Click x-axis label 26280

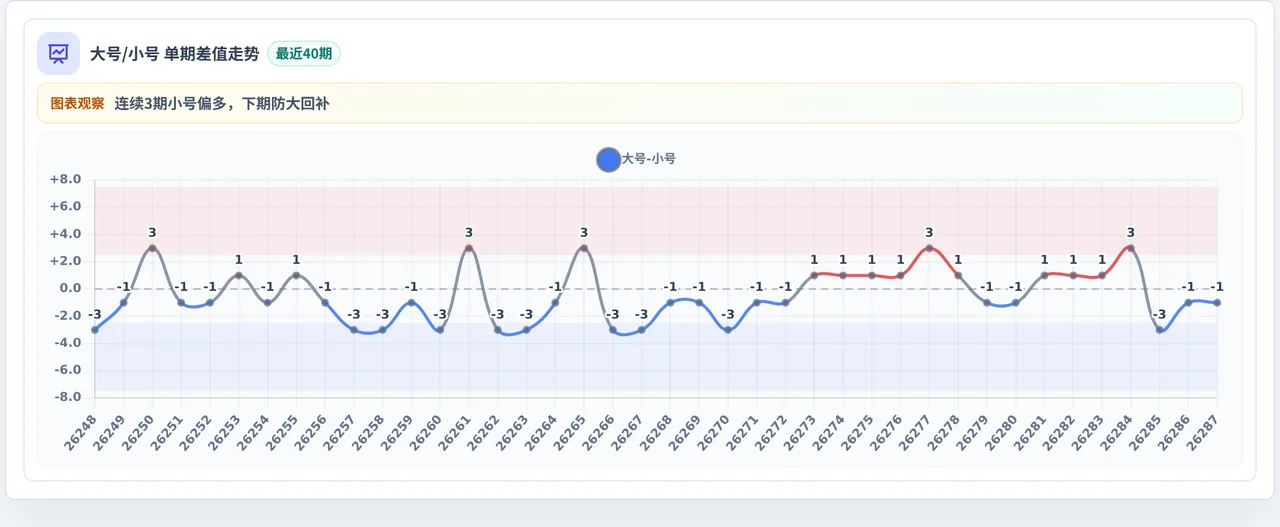[1003, 432]
